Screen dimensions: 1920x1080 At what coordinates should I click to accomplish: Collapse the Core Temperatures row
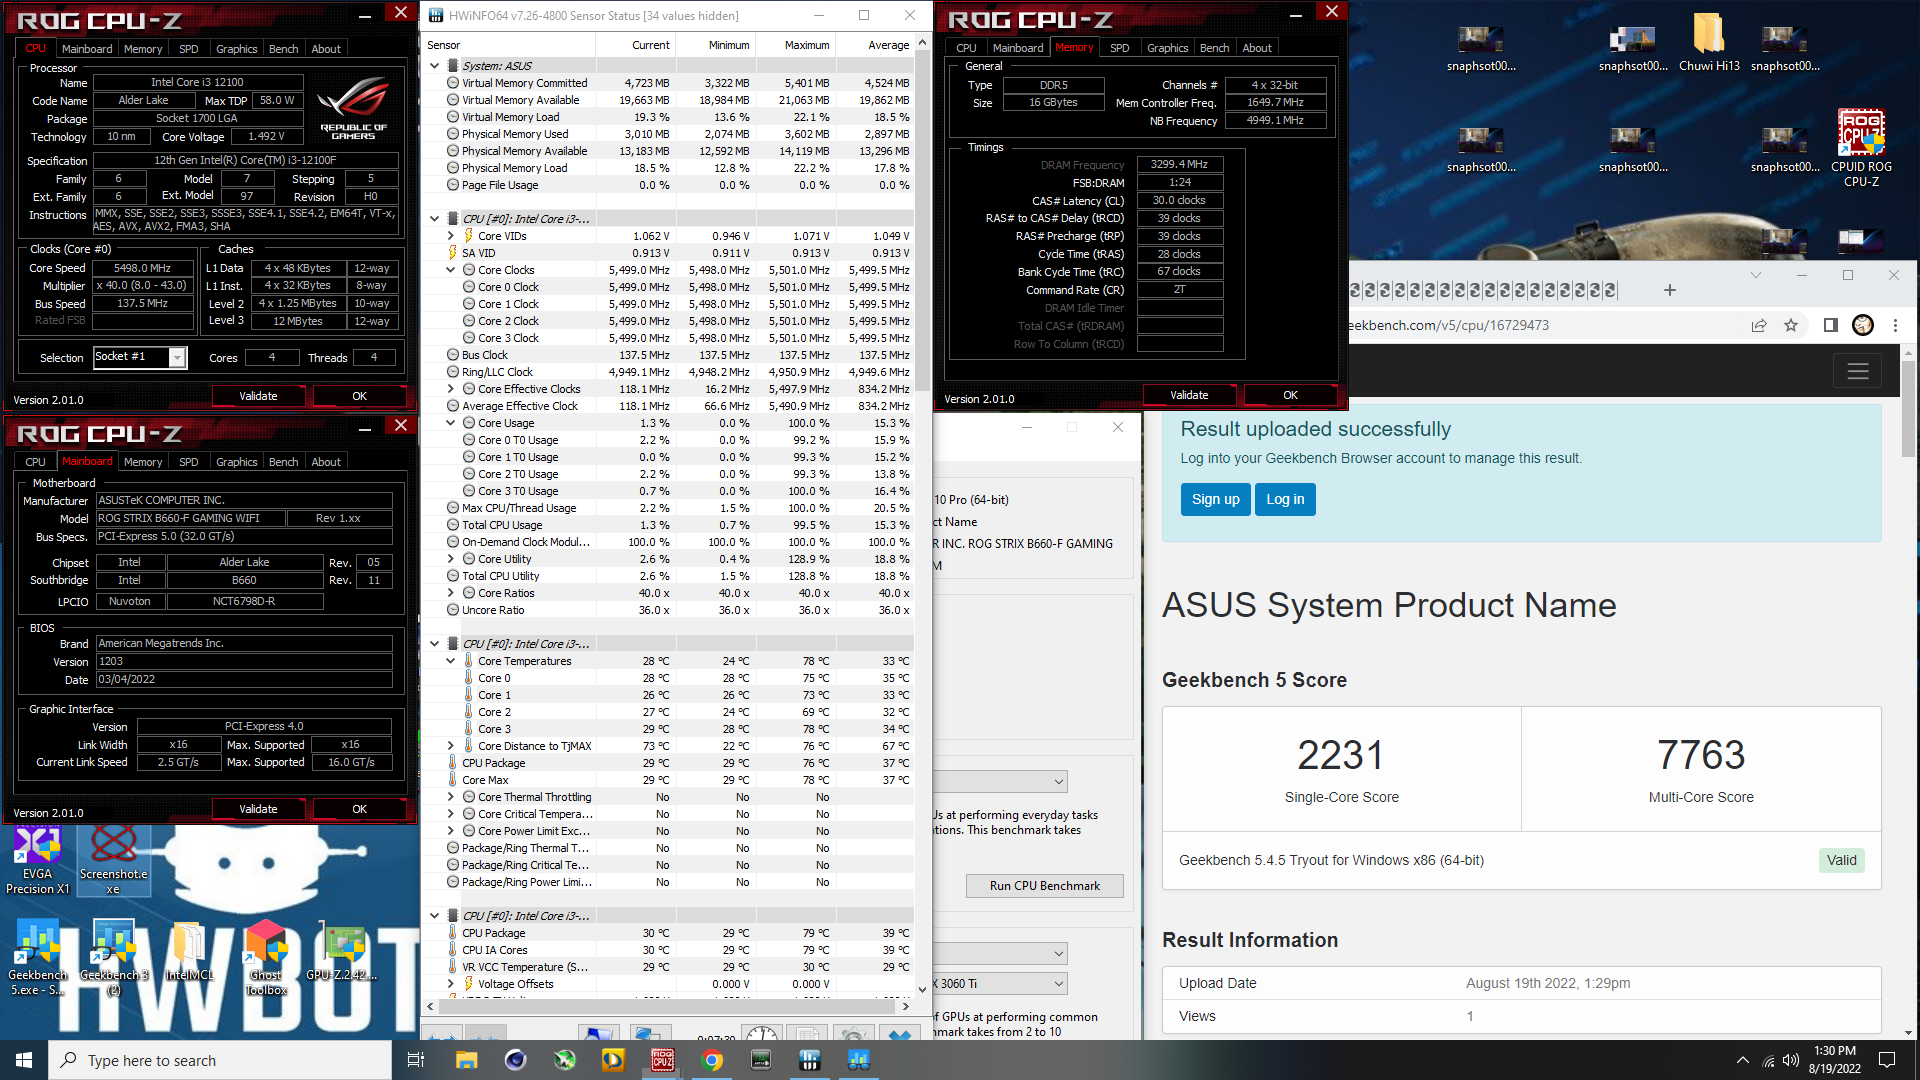(x=450, y=661)
